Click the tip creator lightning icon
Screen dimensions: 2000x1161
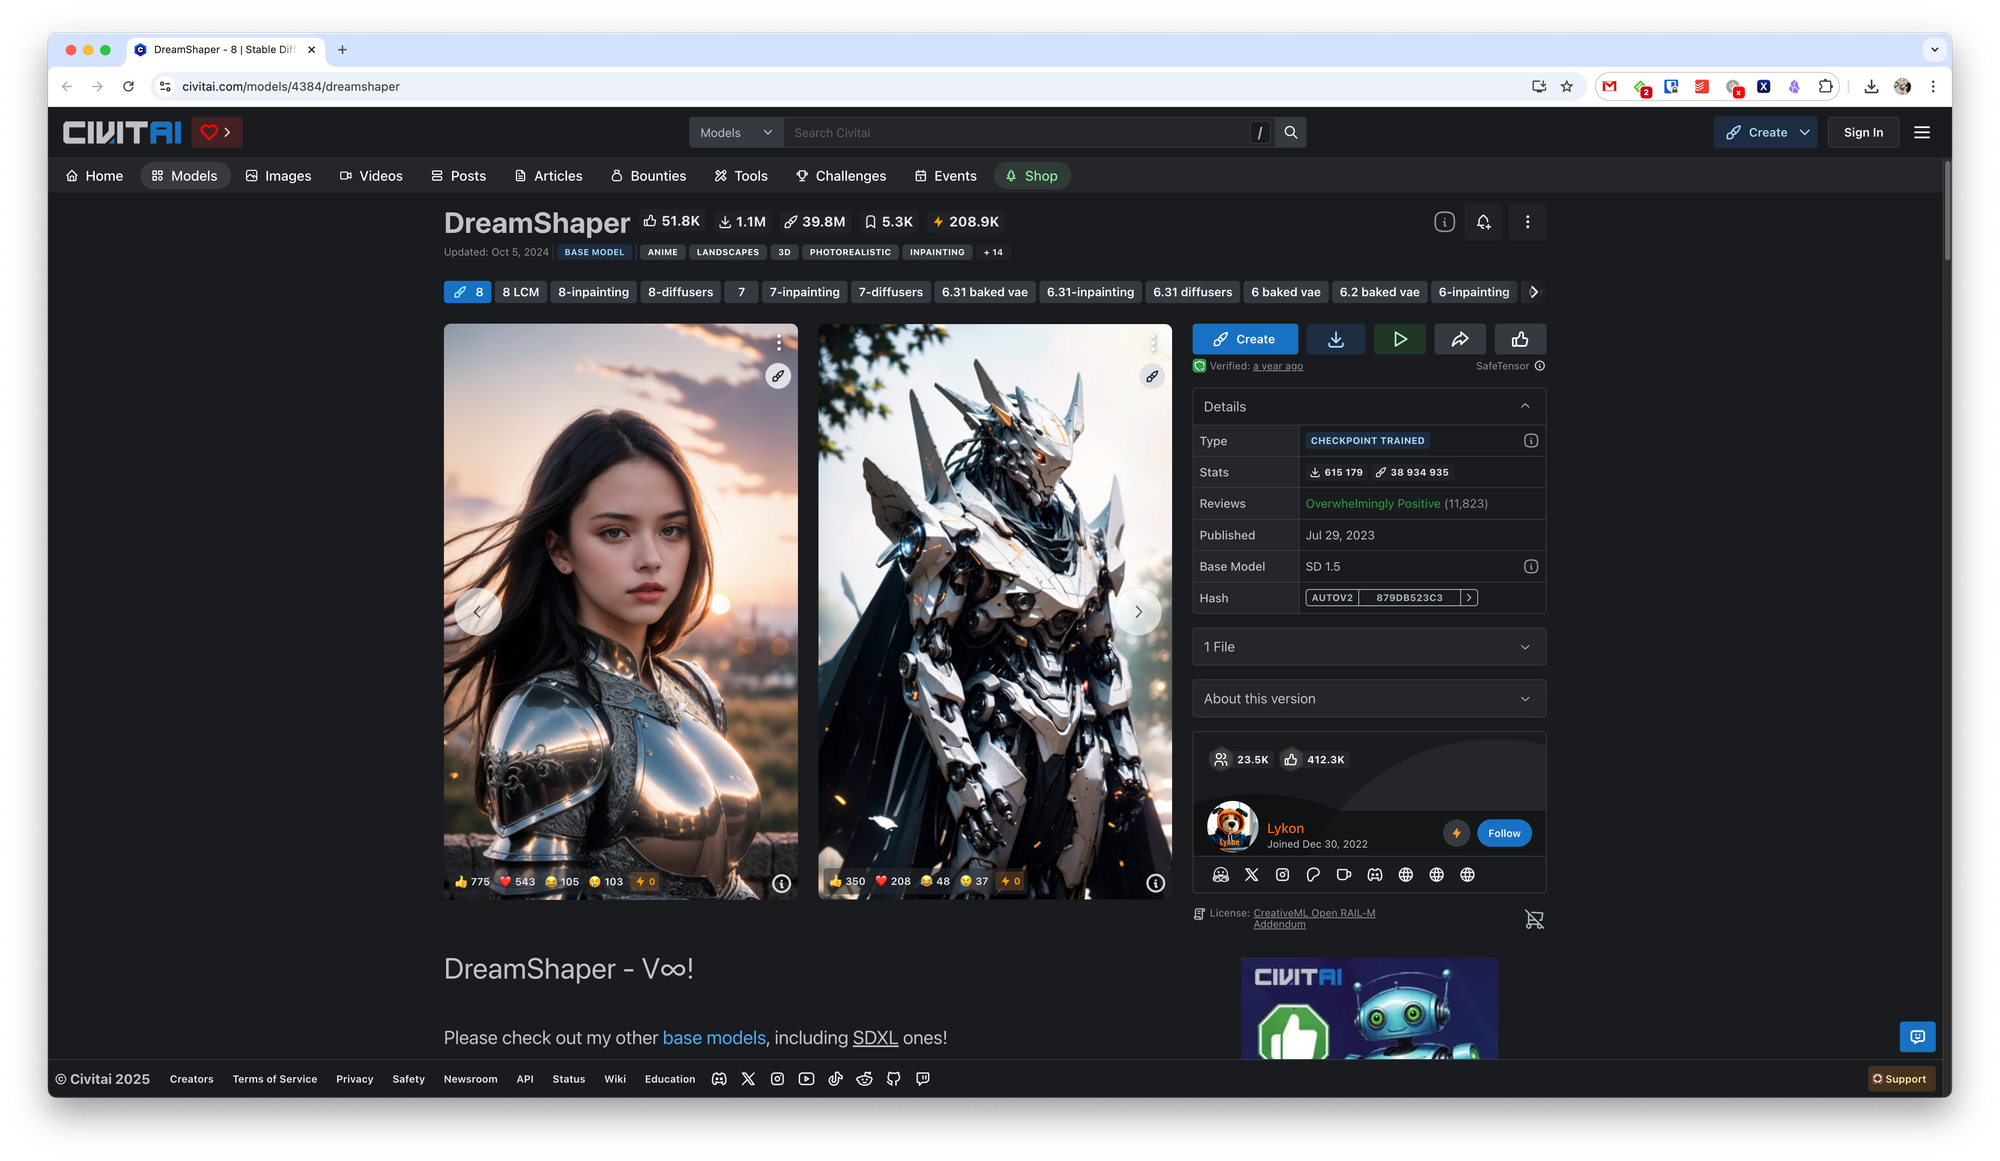[1456, 833]
